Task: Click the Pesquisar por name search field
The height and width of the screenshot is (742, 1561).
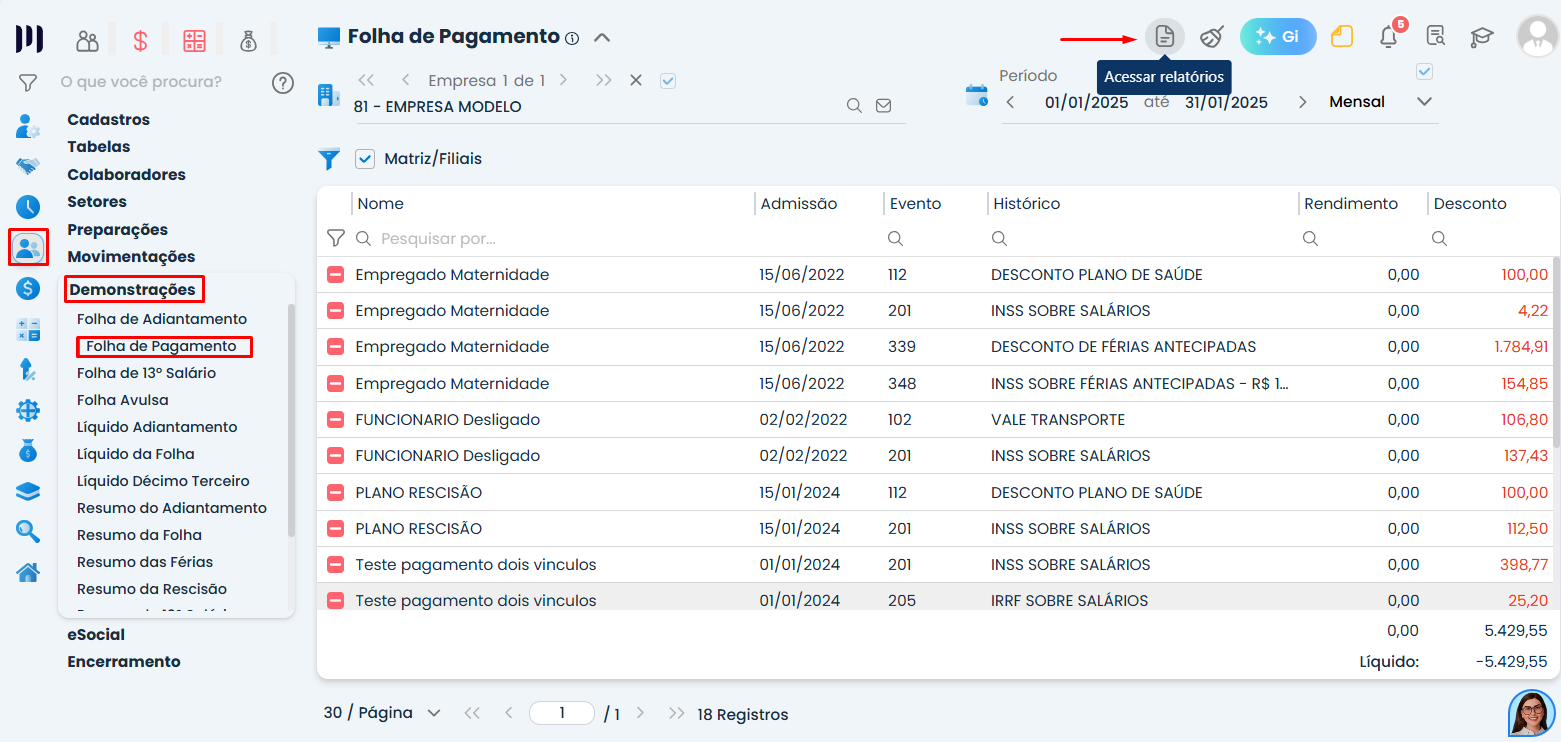Action: (550, 239)
